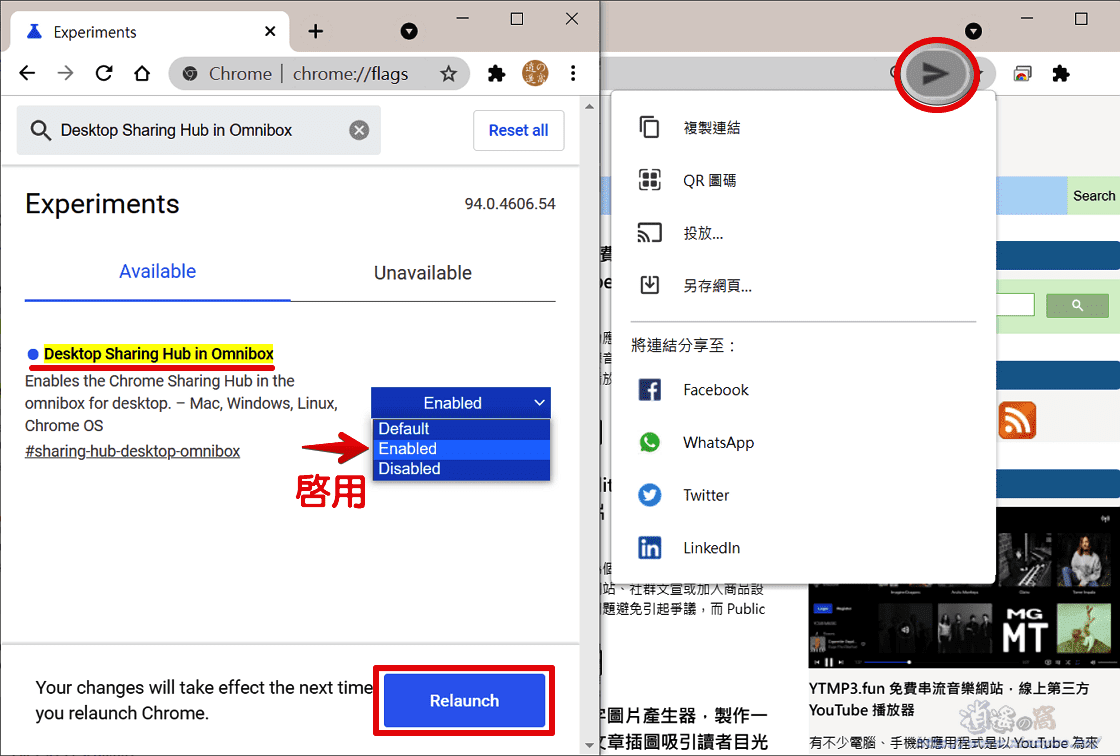Open the #sharing-hub-desktop-omnibox link
Screen dimensions: 1120x756
(x=131, y=451)
